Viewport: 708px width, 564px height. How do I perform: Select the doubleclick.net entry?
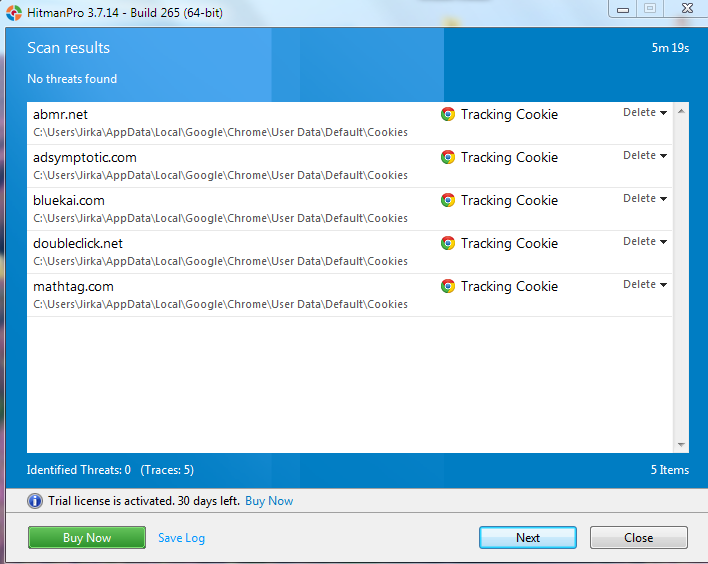[x=349, y=252]
